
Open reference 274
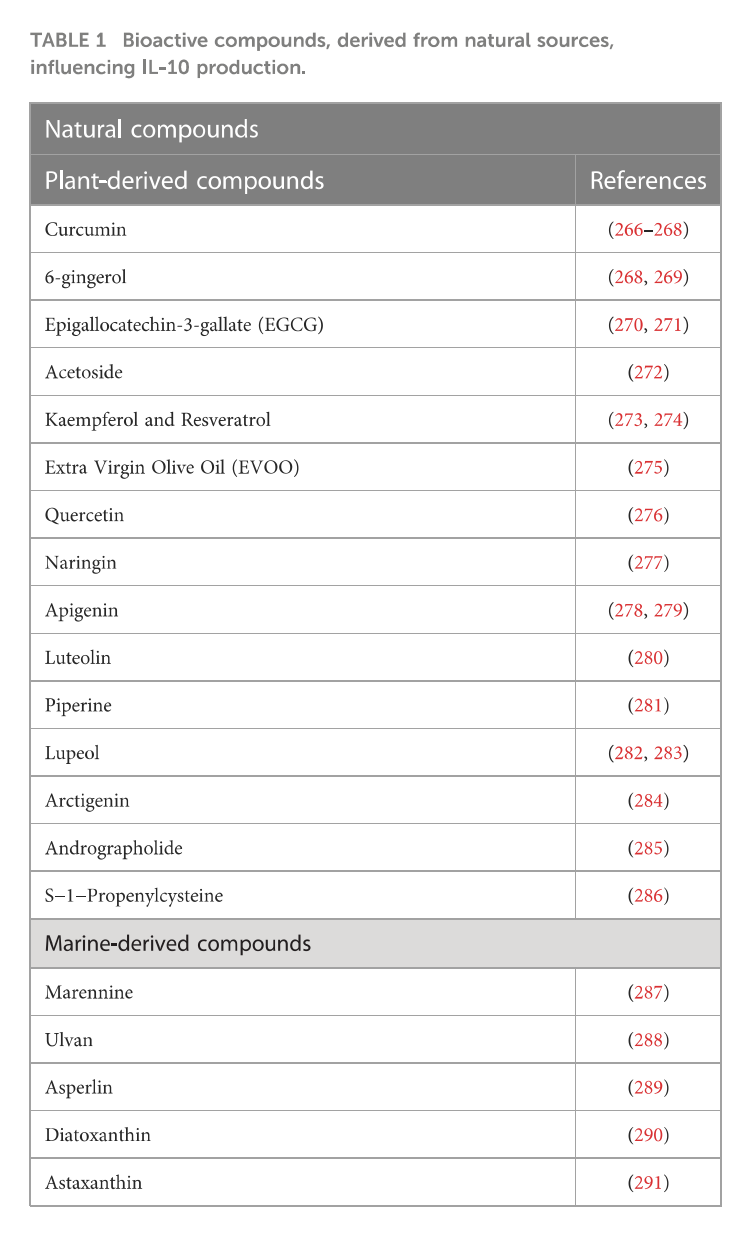coord(668,420)
